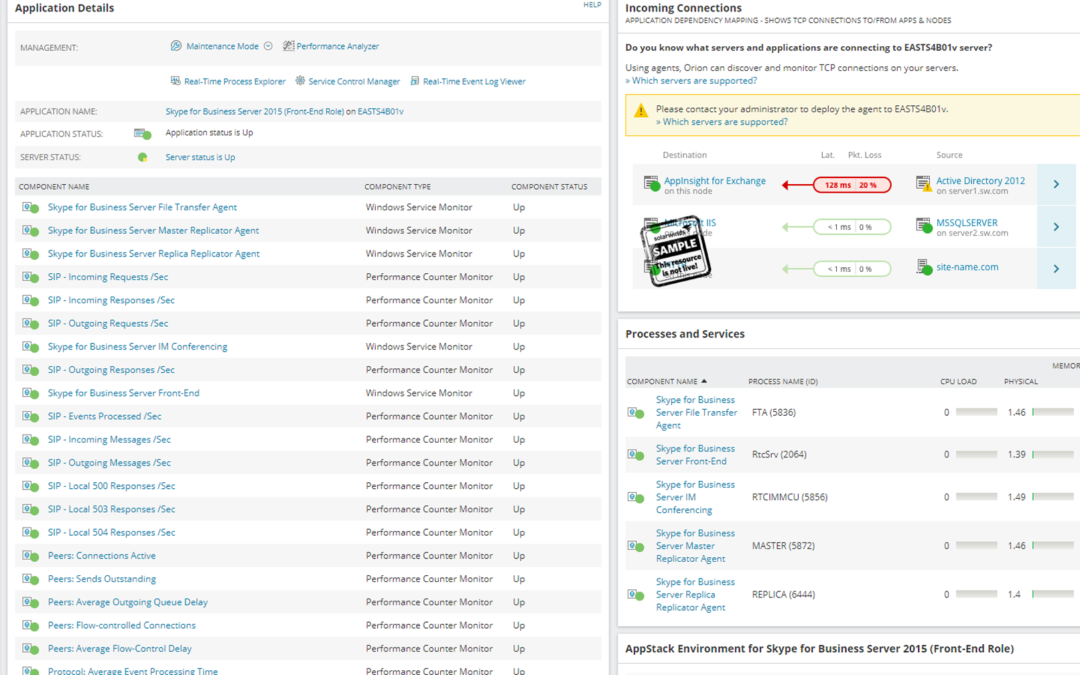
Task: Click the red 128 ms 20 % latency badge
Action: 852,185
